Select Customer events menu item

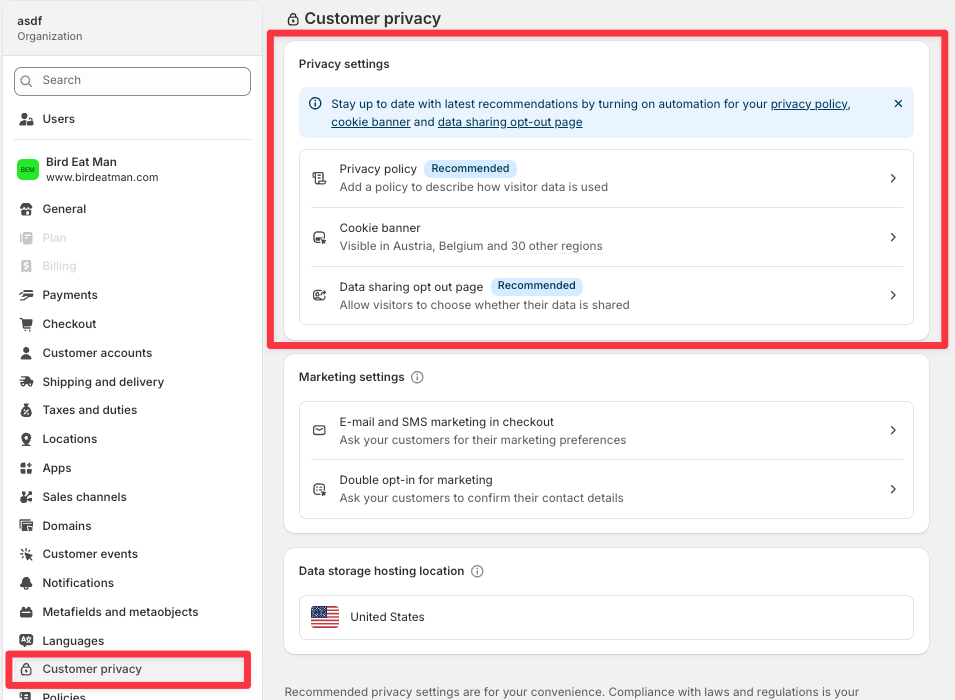[132, 554]
